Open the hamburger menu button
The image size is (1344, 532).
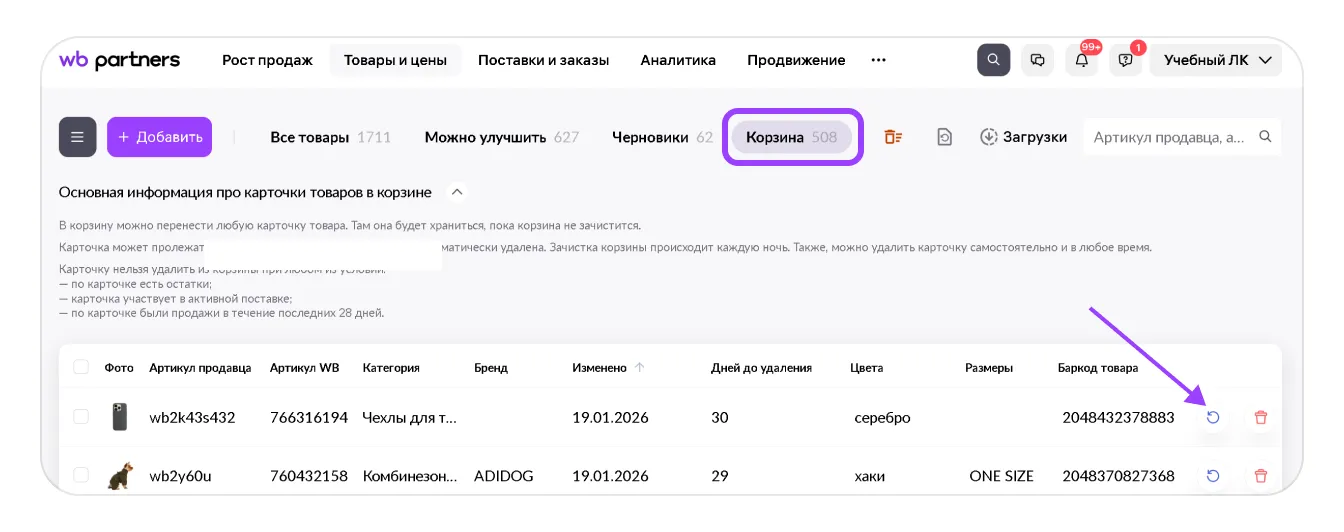(77, 137)
